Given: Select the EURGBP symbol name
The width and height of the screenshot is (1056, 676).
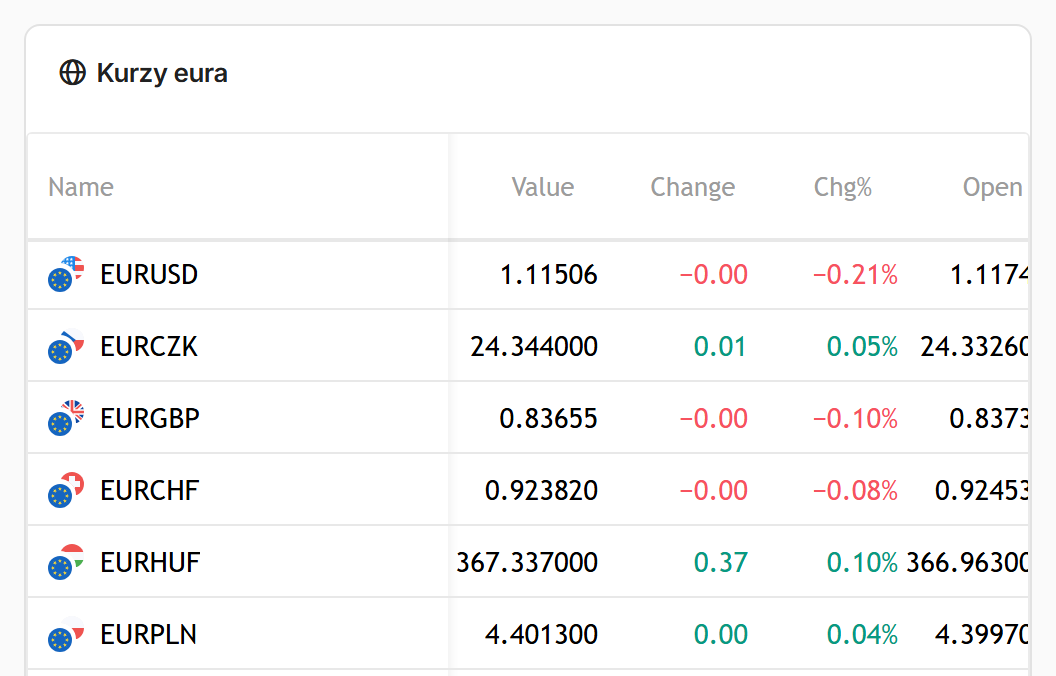Looking at the screenshot, I should (150, 419).
